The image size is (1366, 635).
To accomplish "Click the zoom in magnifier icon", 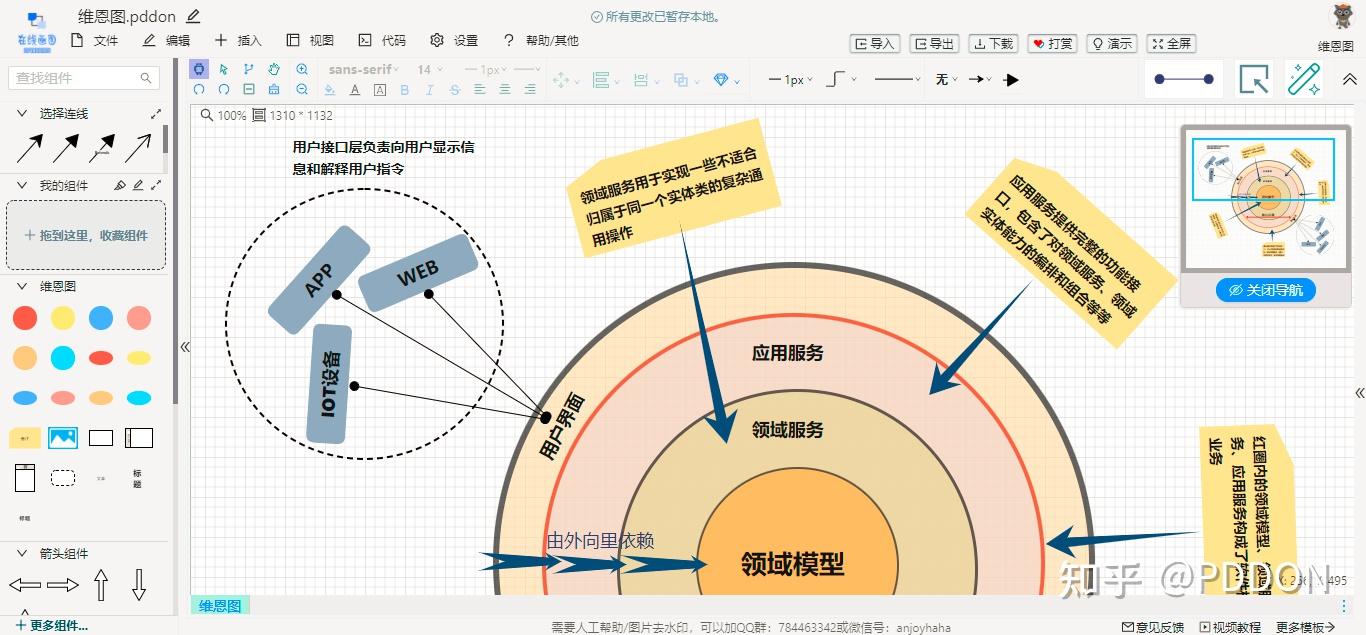I will 302,69.
